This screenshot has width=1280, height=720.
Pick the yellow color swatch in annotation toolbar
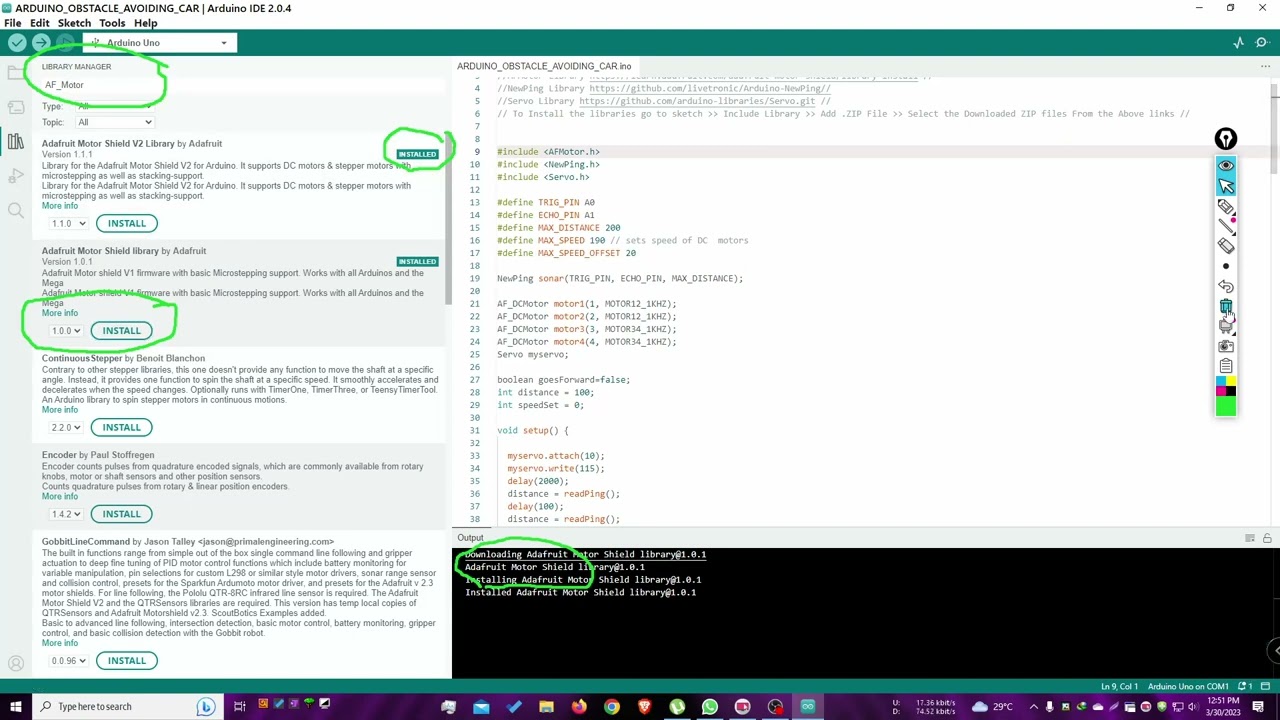(x=1231, y=381)
